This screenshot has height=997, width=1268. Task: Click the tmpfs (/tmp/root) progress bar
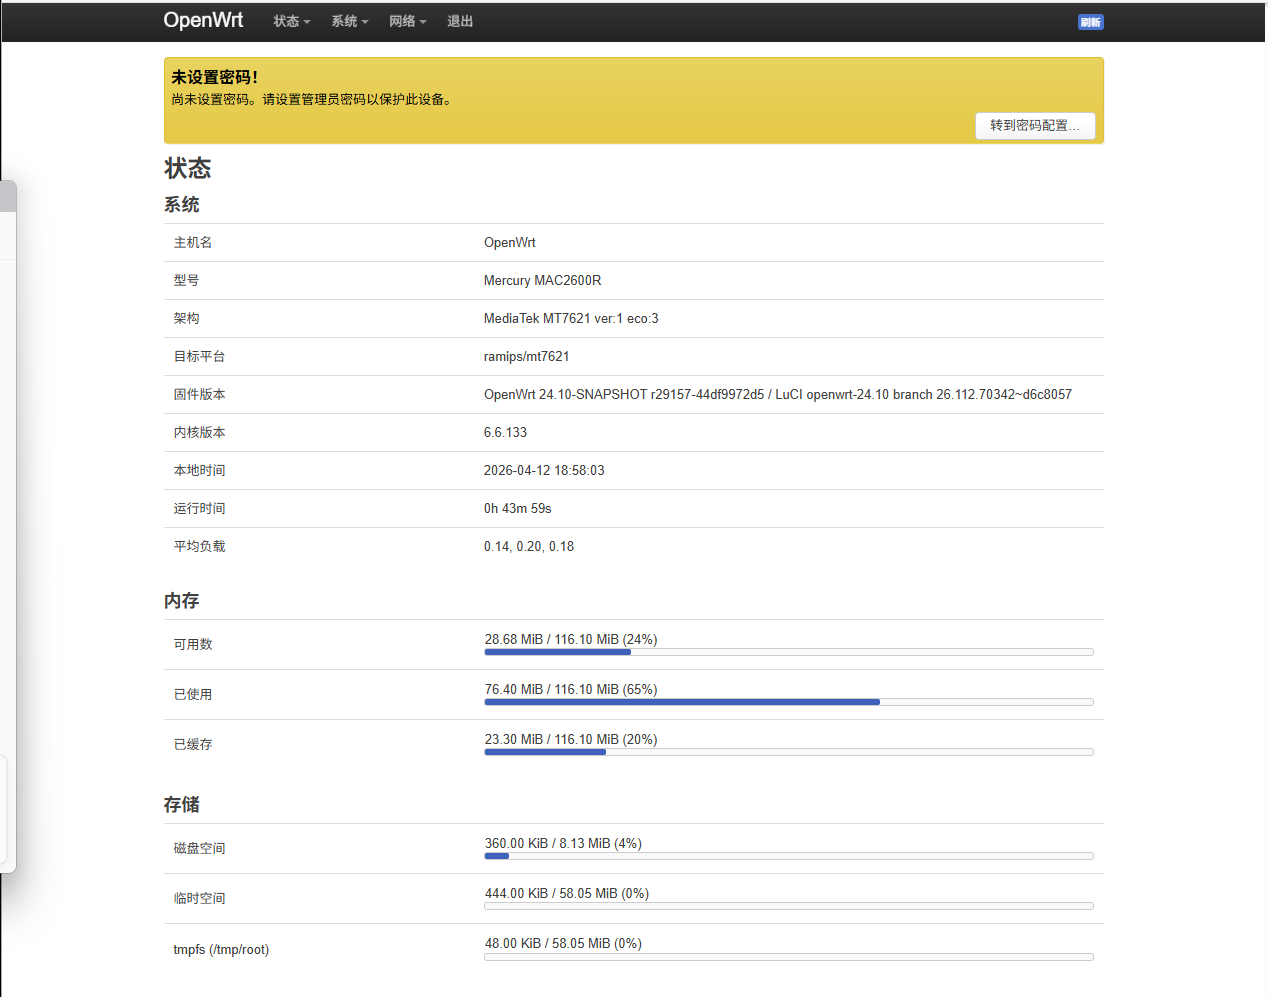coord(789,957)
